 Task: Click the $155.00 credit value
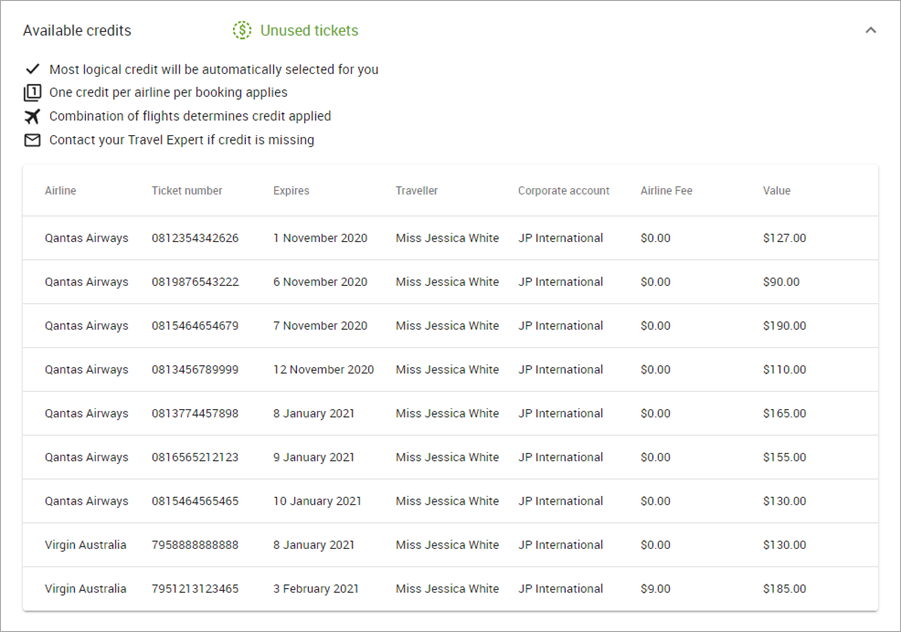click(784, 457)
